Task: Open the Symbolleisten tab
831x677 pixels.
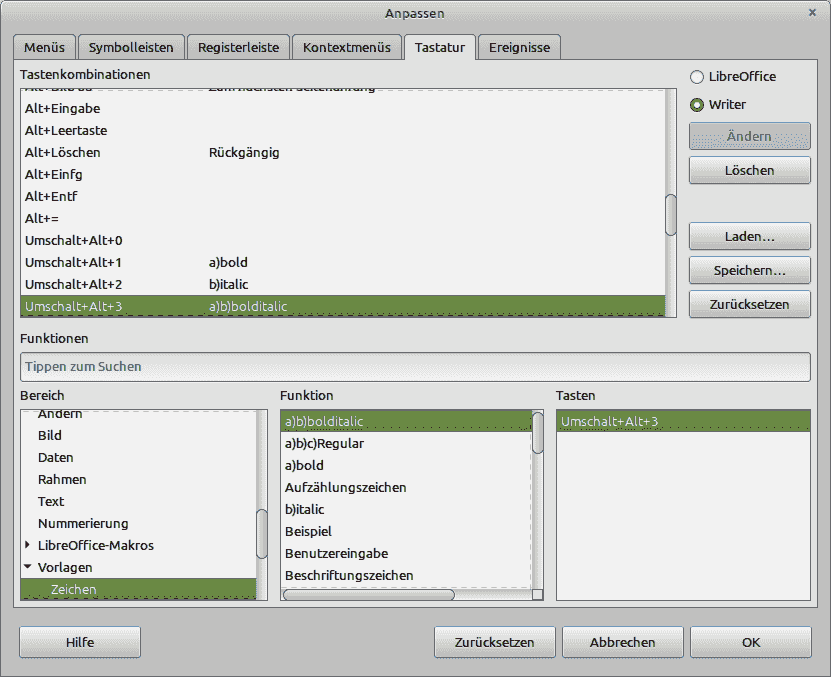Action: (x=131, y=47)
